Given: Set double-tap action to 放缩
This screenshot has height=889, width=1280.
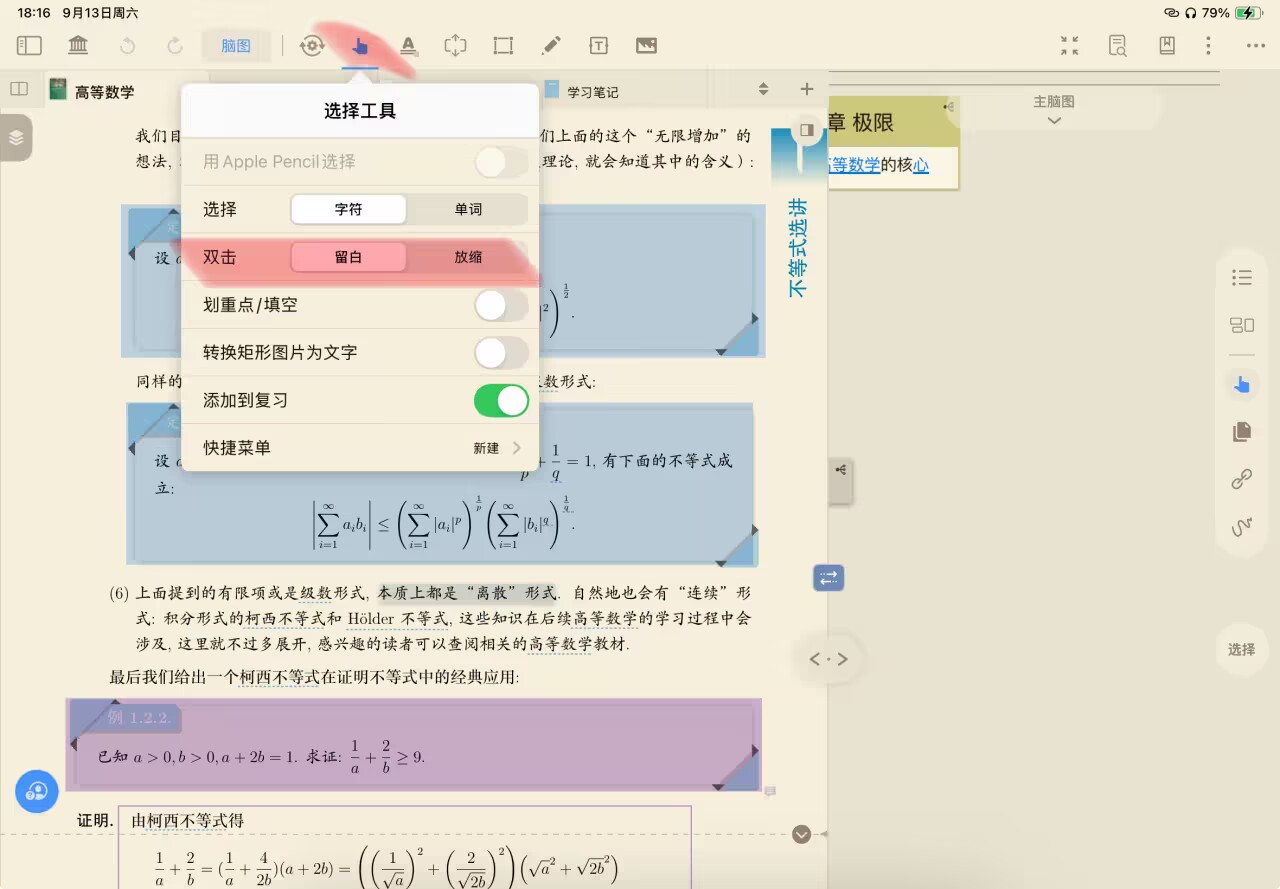Looking at the screenshot, I should (467, 257).
